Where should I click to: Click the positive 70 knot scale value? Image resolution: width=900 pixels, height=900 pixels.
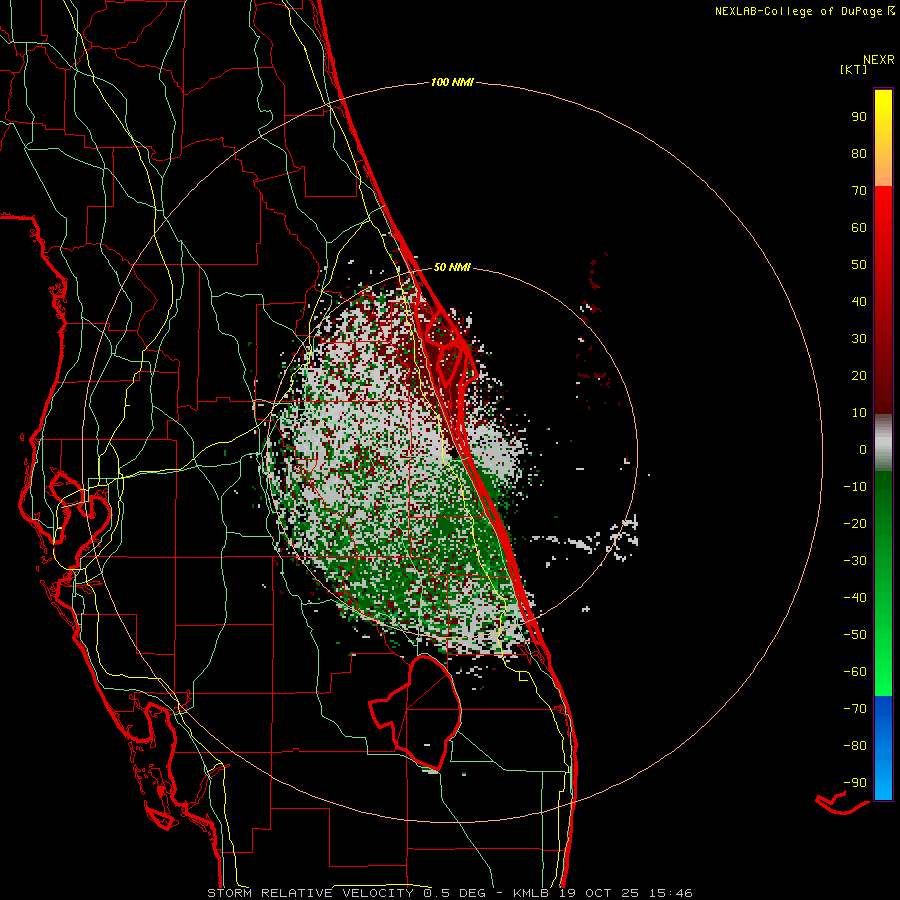click(x=859, y=191)
